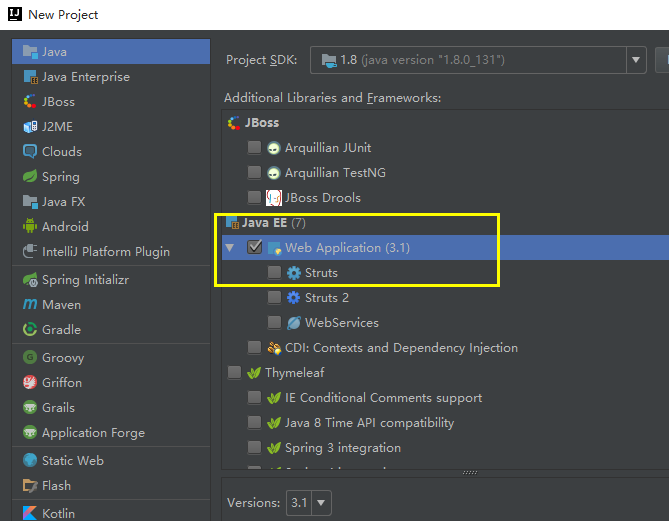This screenshot has width=669, height=521.
Task: Collapse the Web Application tree arrow
Action: tap(230, 247)
